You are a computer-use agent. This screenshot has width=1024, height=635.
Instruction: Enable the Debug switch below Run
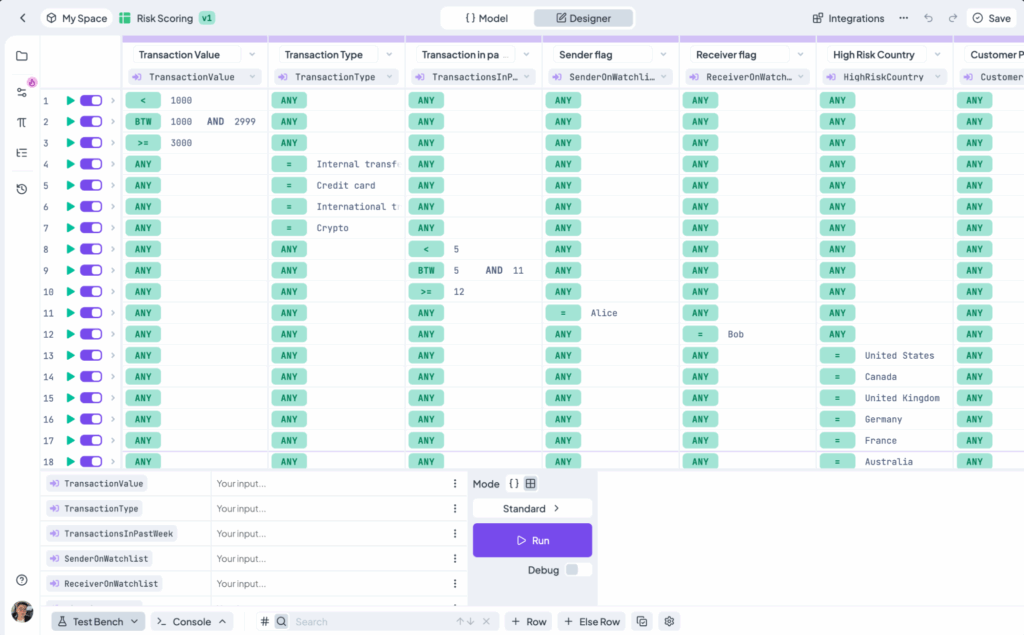click(x=572, y=570)
